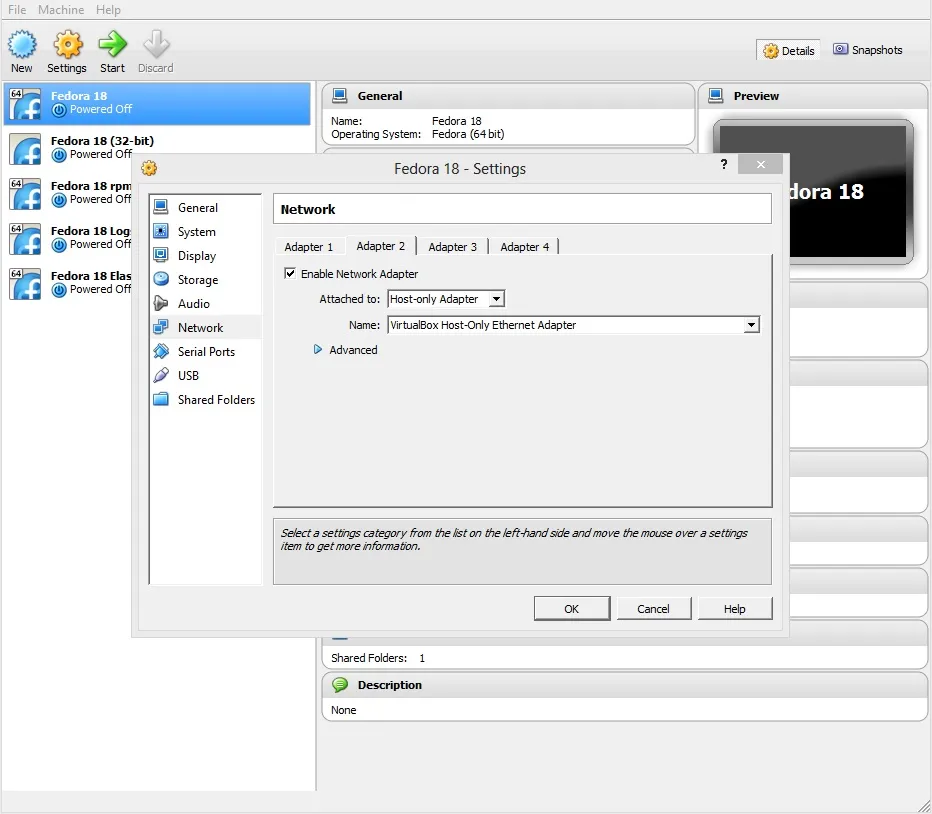The width and height of the screenshot is (932, 814).
Task: Switch to the Adapter 3 tab
Action: (x=452, y=247)
